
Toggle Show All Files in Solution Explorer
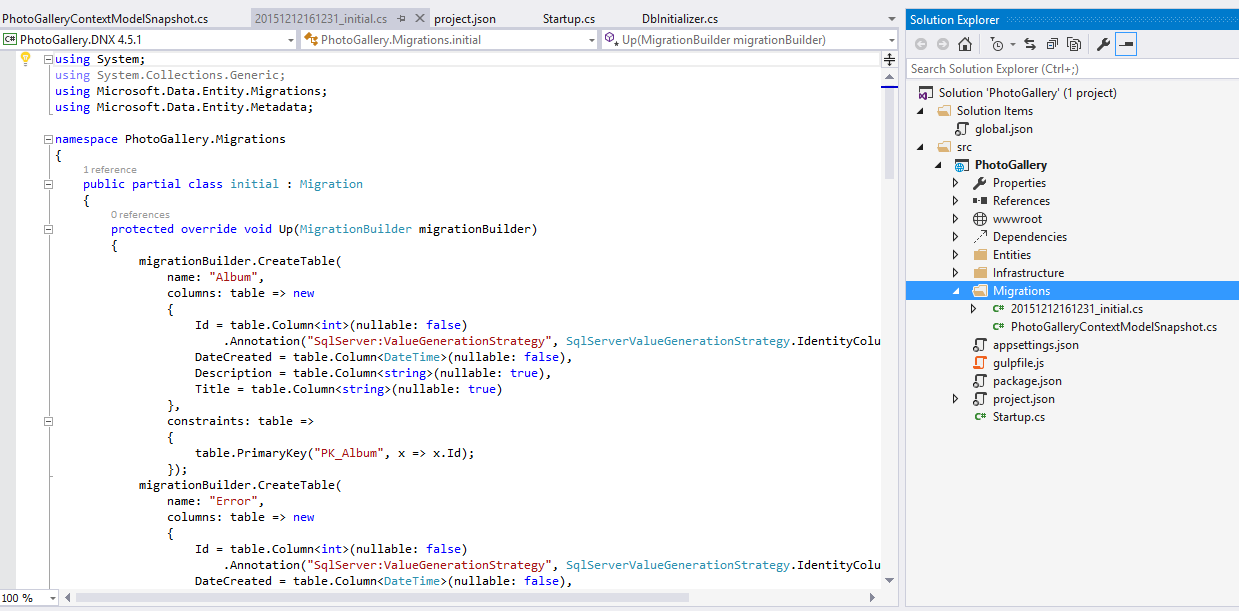(x=1074, y=44)
